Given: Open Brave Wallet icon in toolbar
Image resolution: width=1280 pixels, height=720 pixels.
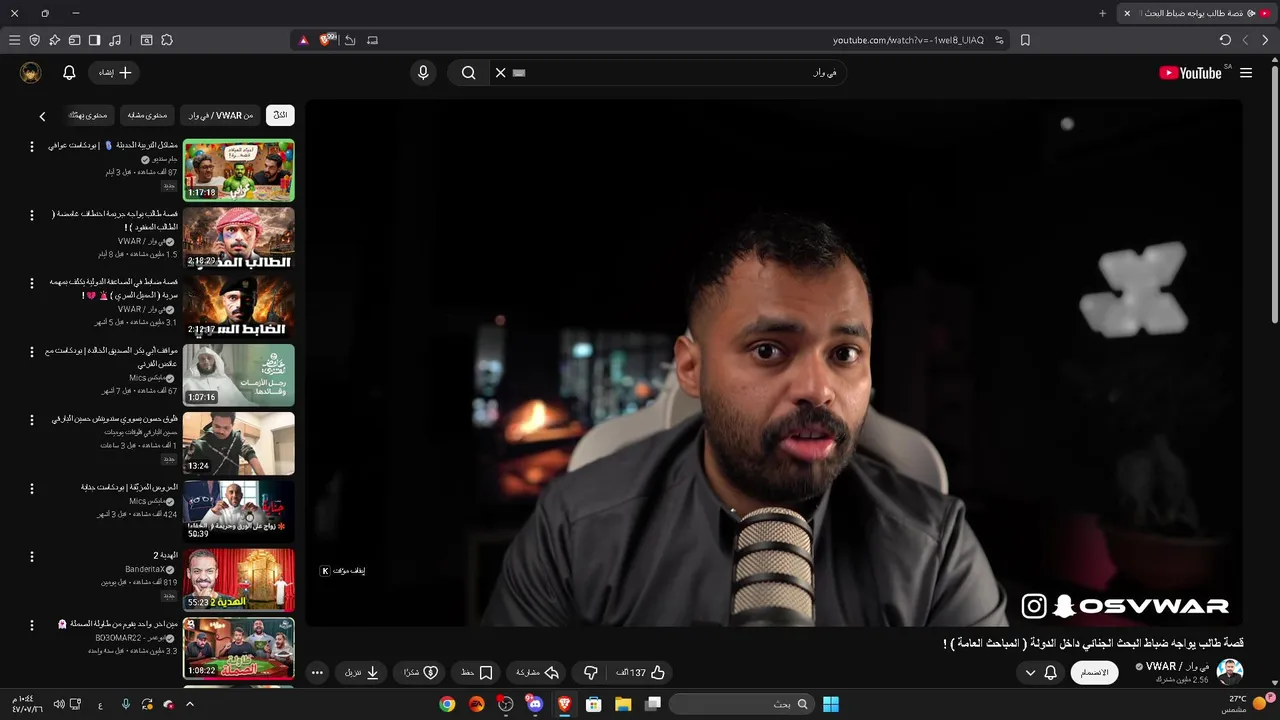Looking at the screenshot, I should click(74, 40).
